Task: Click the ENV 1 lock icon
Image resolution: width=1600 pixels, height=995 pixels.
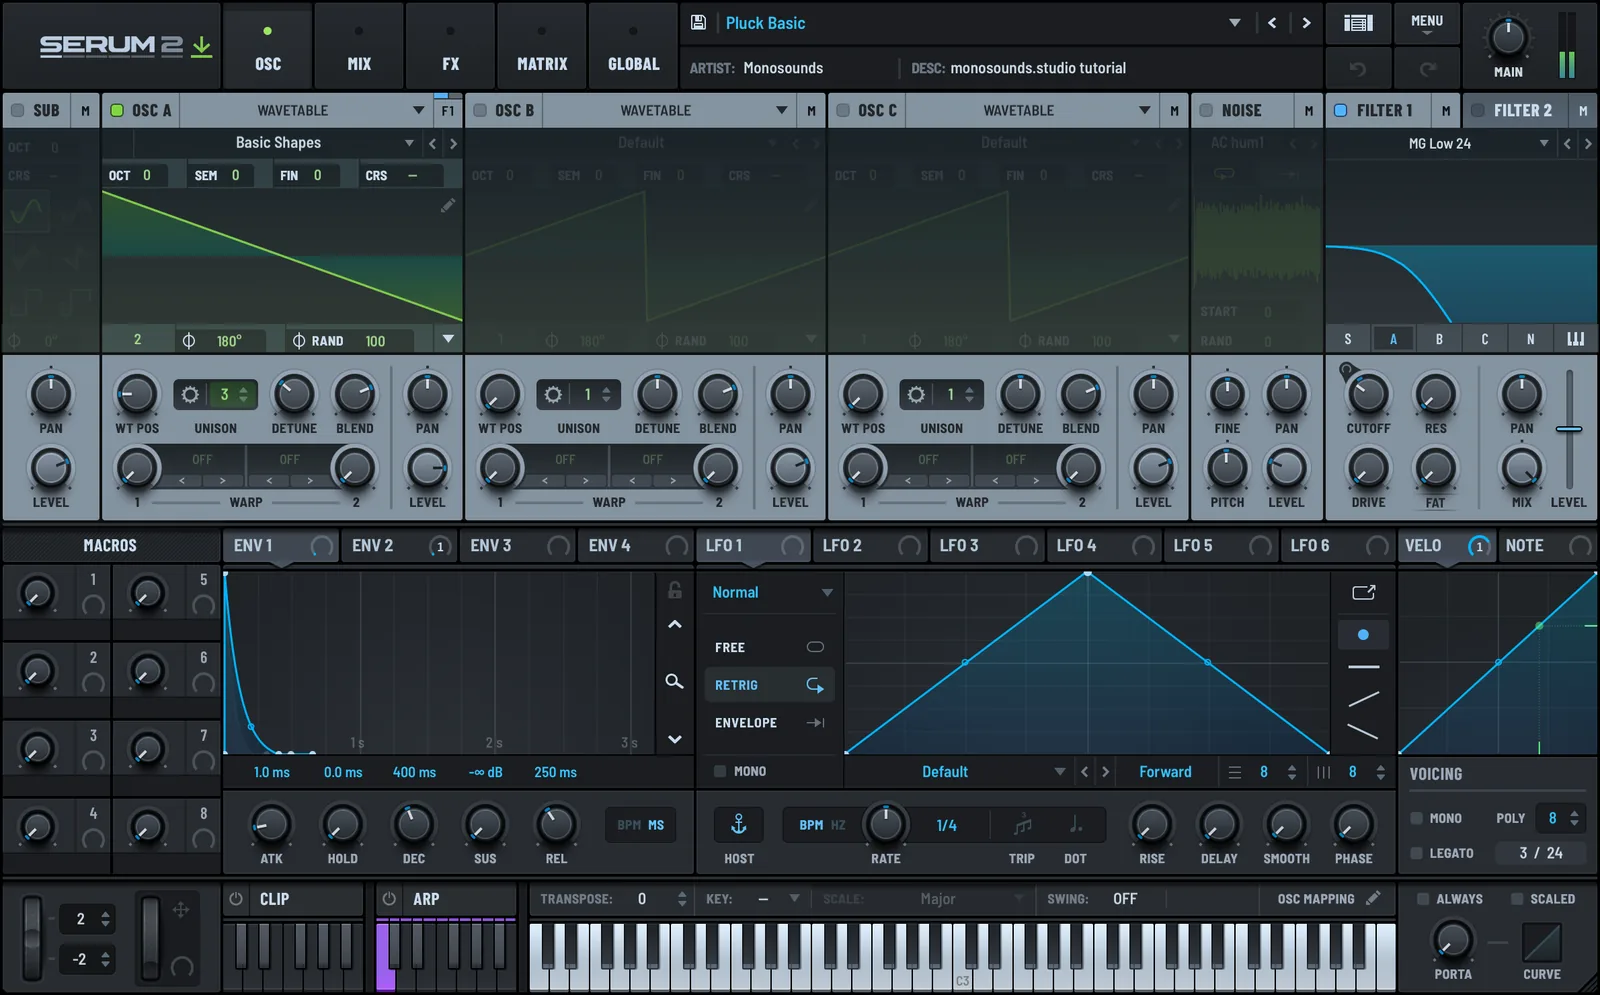Action: click(x=675, y=590)
